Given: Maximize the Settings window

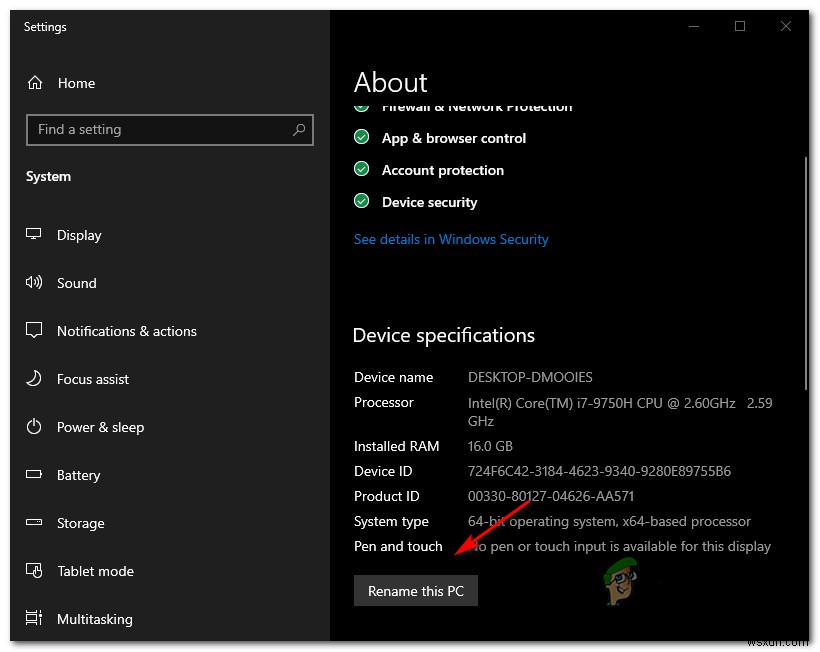Looking at the screenshot, I should click(x=740, y=26).
